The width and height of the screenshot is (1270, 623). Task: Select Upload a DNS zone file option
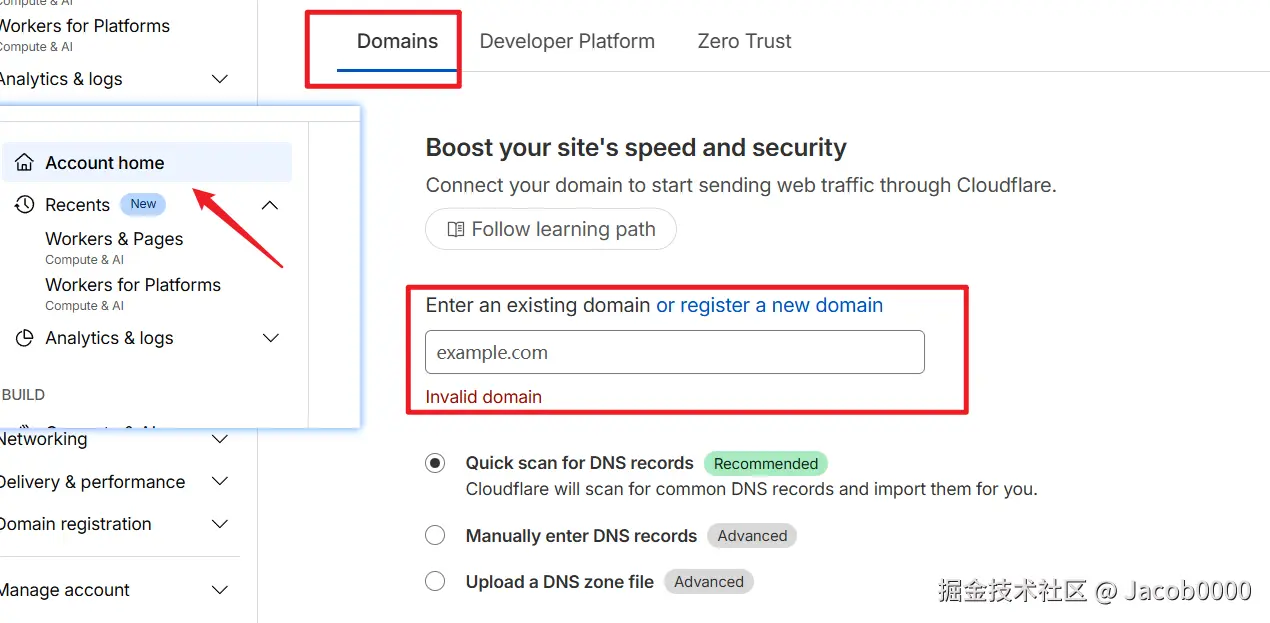point(435,581)
